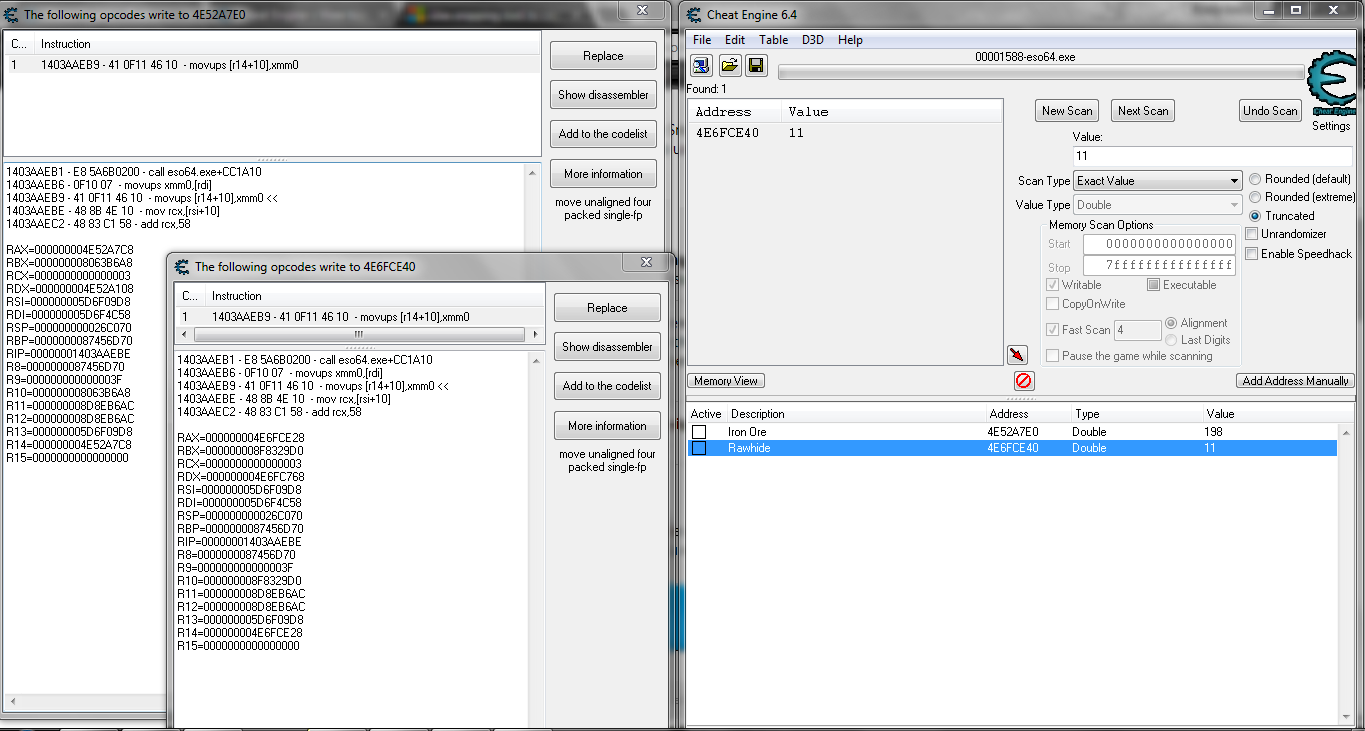Open the Edit menu
Image resolution: width=1365 pixels, height=731 pixels.
click(x=735, y=40)
